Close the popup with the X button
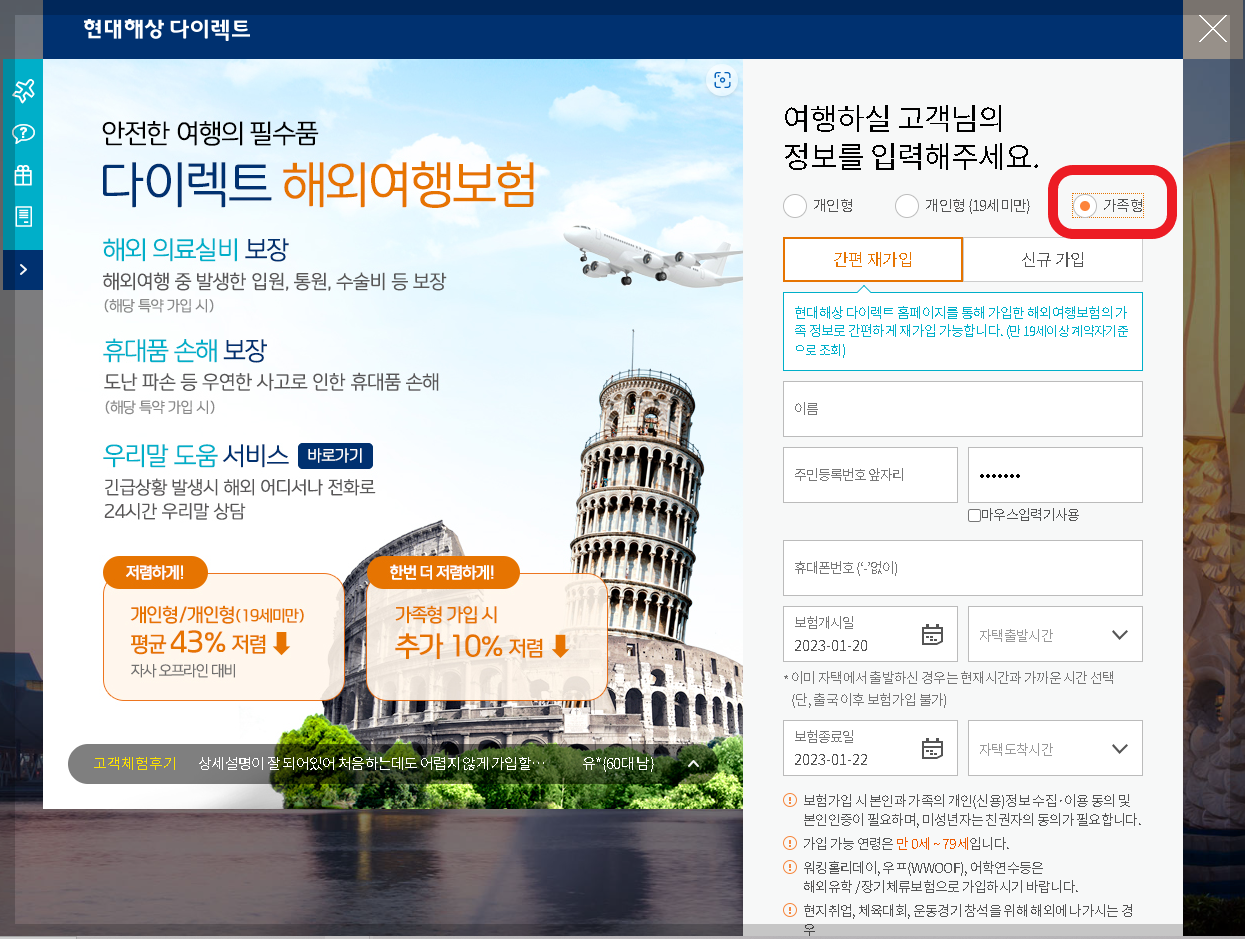The width and height of the screenshot is (1245, 939). click(1213, 28)
